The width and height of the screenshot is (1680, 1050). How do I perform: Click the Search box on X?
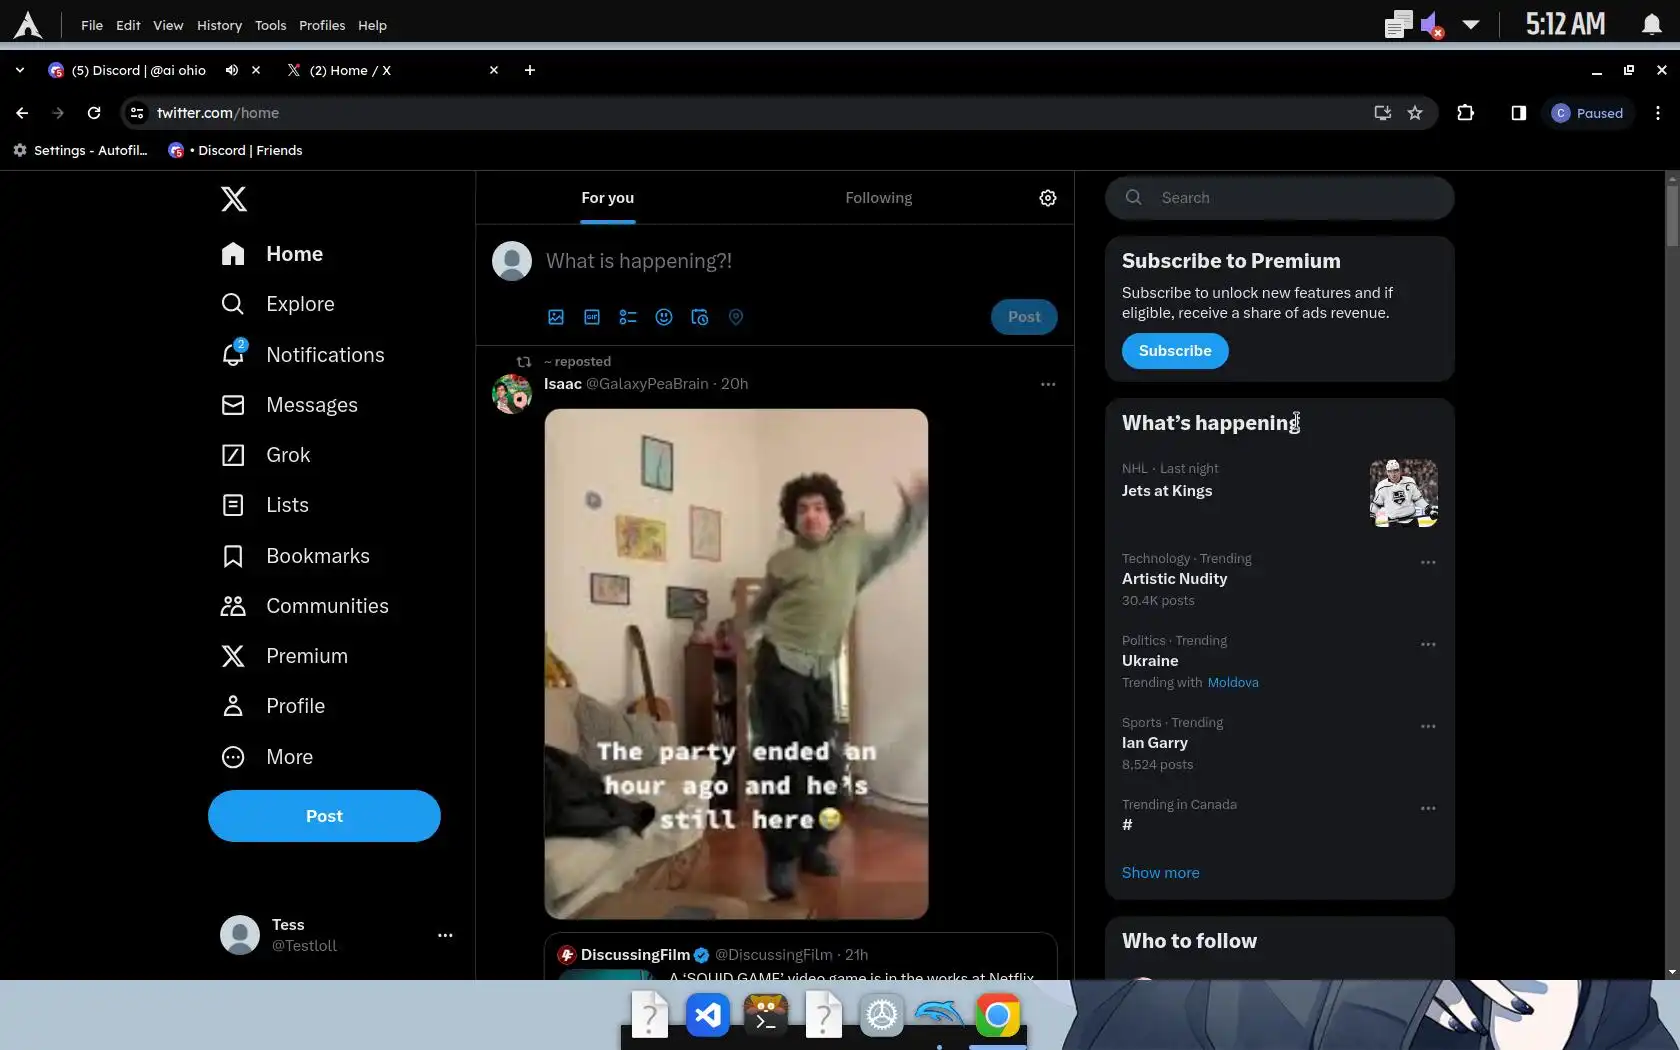[1280, 198]
